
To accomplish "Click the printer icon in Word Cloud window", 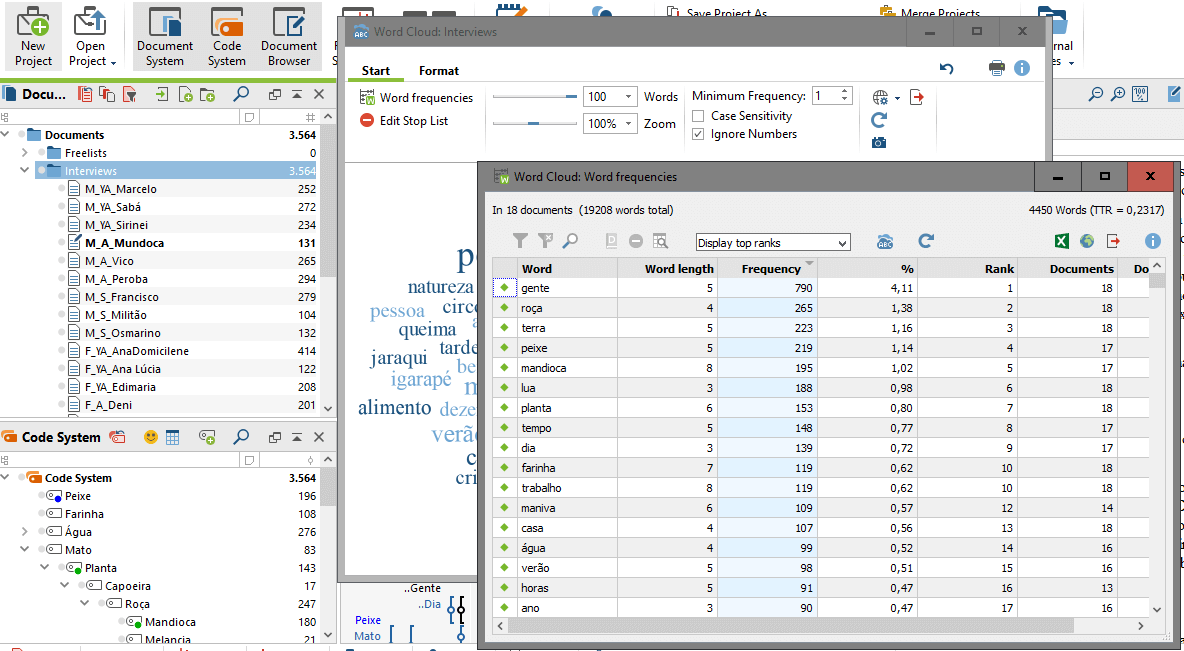I will [x=997, y=68].
